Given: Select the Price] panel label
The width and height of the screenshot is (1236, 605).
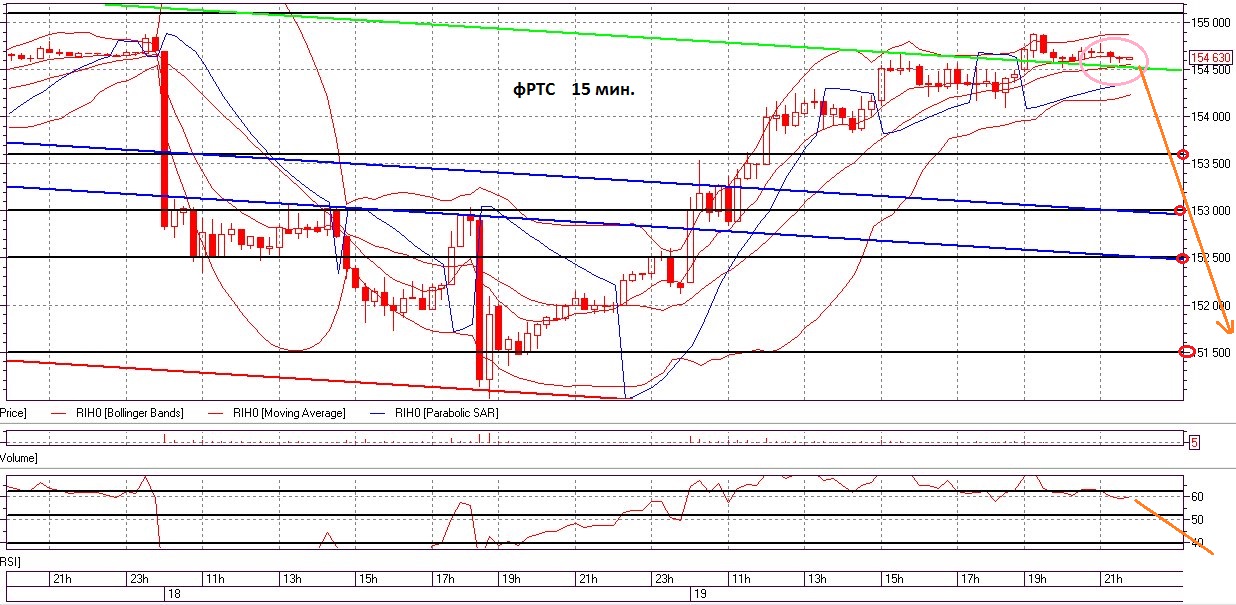Looking at the screenshot, I should click(x=13, y=412).
